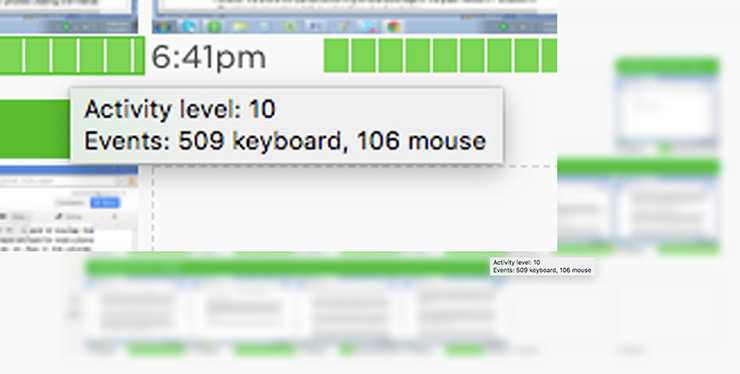740x374 pixels.
Task: Click the yellow folder icon in the taskbar
Action: [240, 26]
